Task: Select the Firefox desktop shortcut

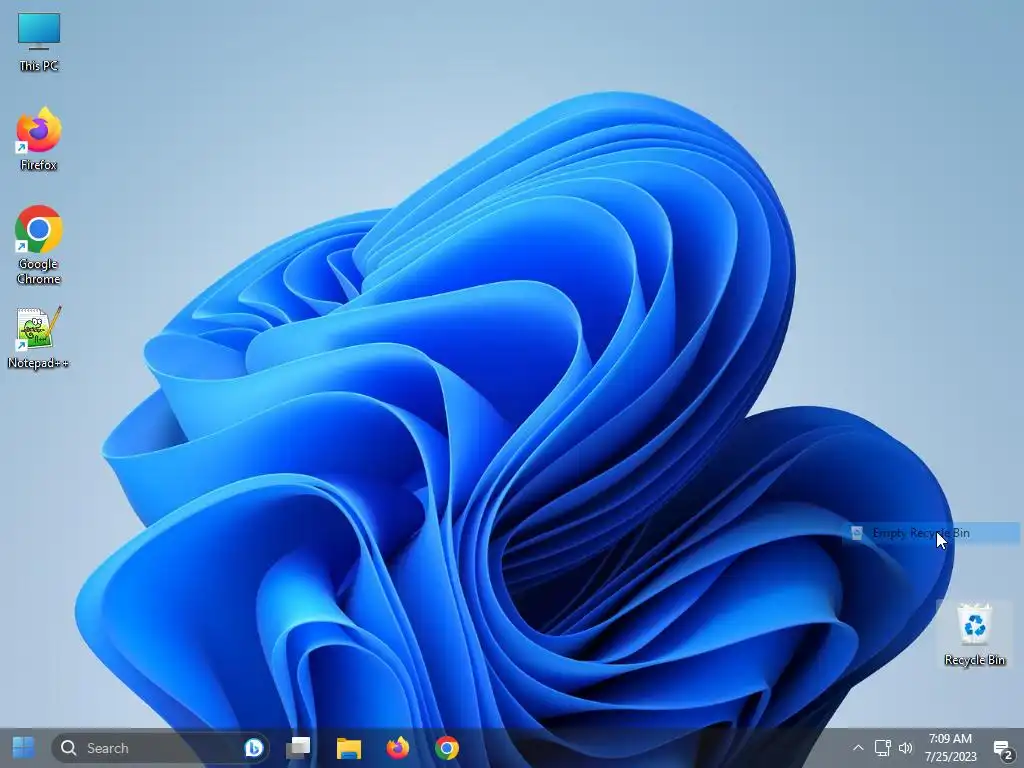Action: tap(39, 139)
